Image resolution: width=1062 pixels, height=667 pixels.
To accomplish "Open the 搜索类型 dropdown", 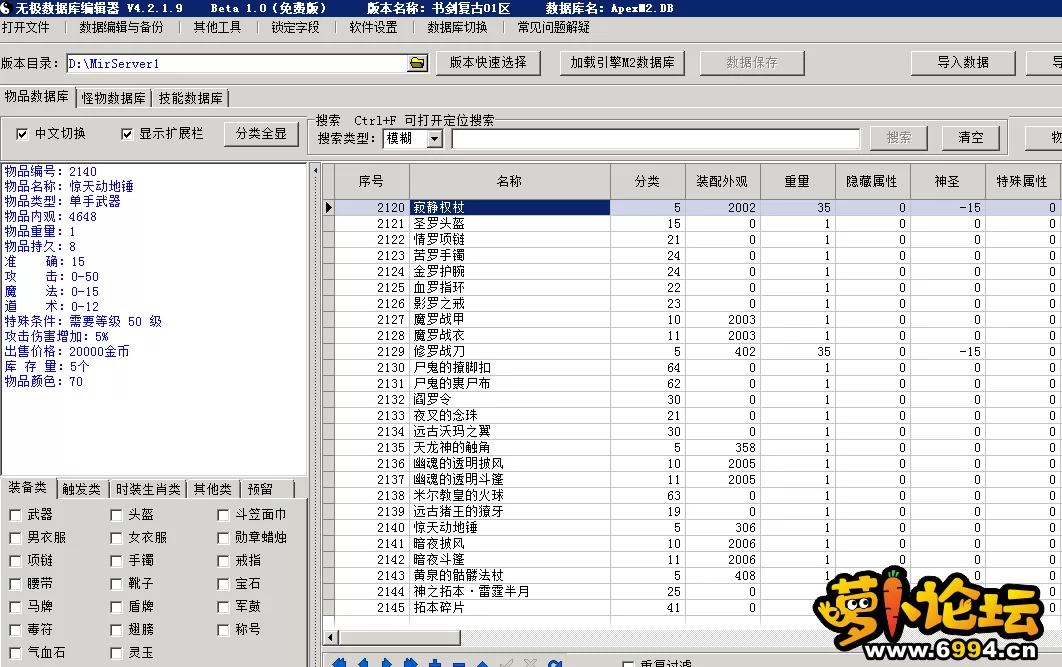I will (434, 139).
